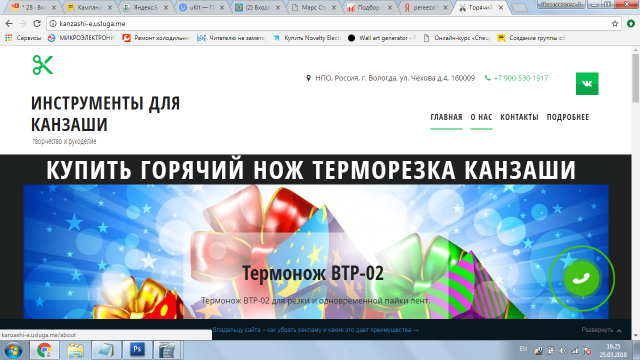Click the scrollbar down arrow
The image size is (640, 360).
636,336
